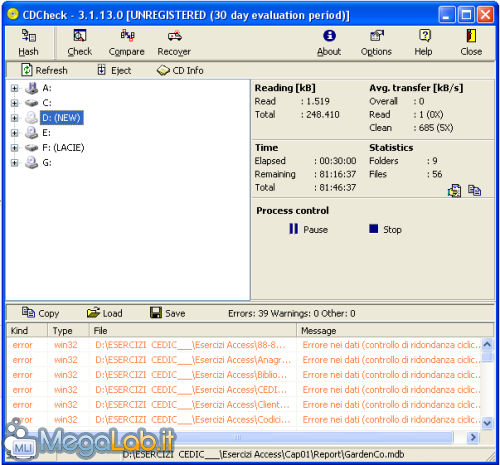Select the error row for Esercizi Access\88-8…

tap(244, 345)
